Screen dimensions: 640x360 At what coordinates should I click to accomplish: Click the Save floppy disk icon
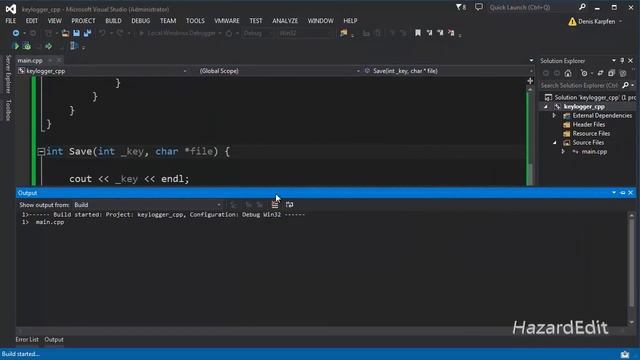point(76,33)
